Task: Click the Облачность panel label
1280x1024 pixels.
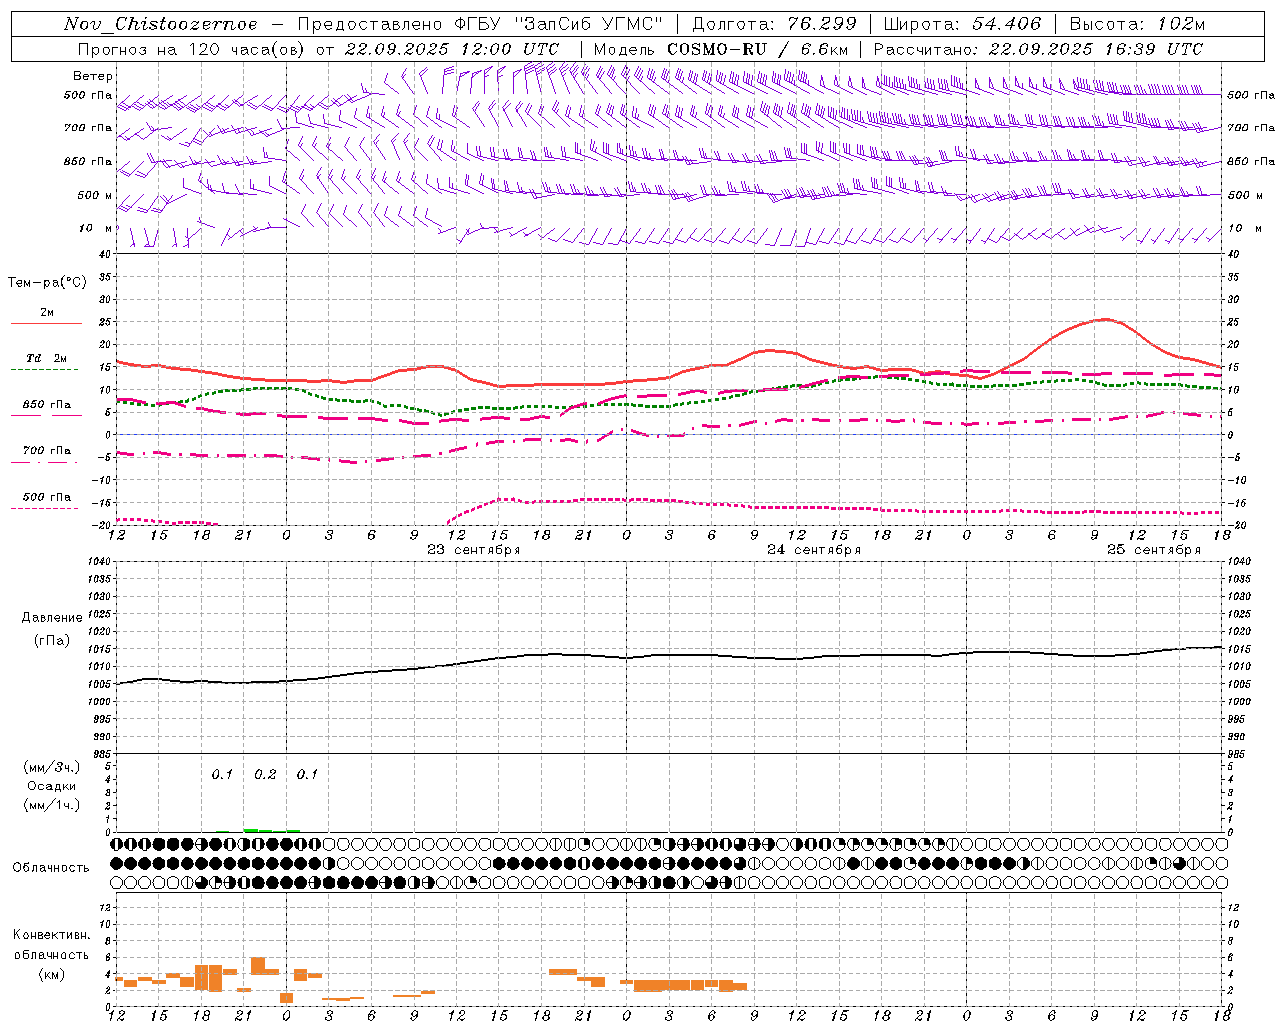Action: click(x=51, y=868)
